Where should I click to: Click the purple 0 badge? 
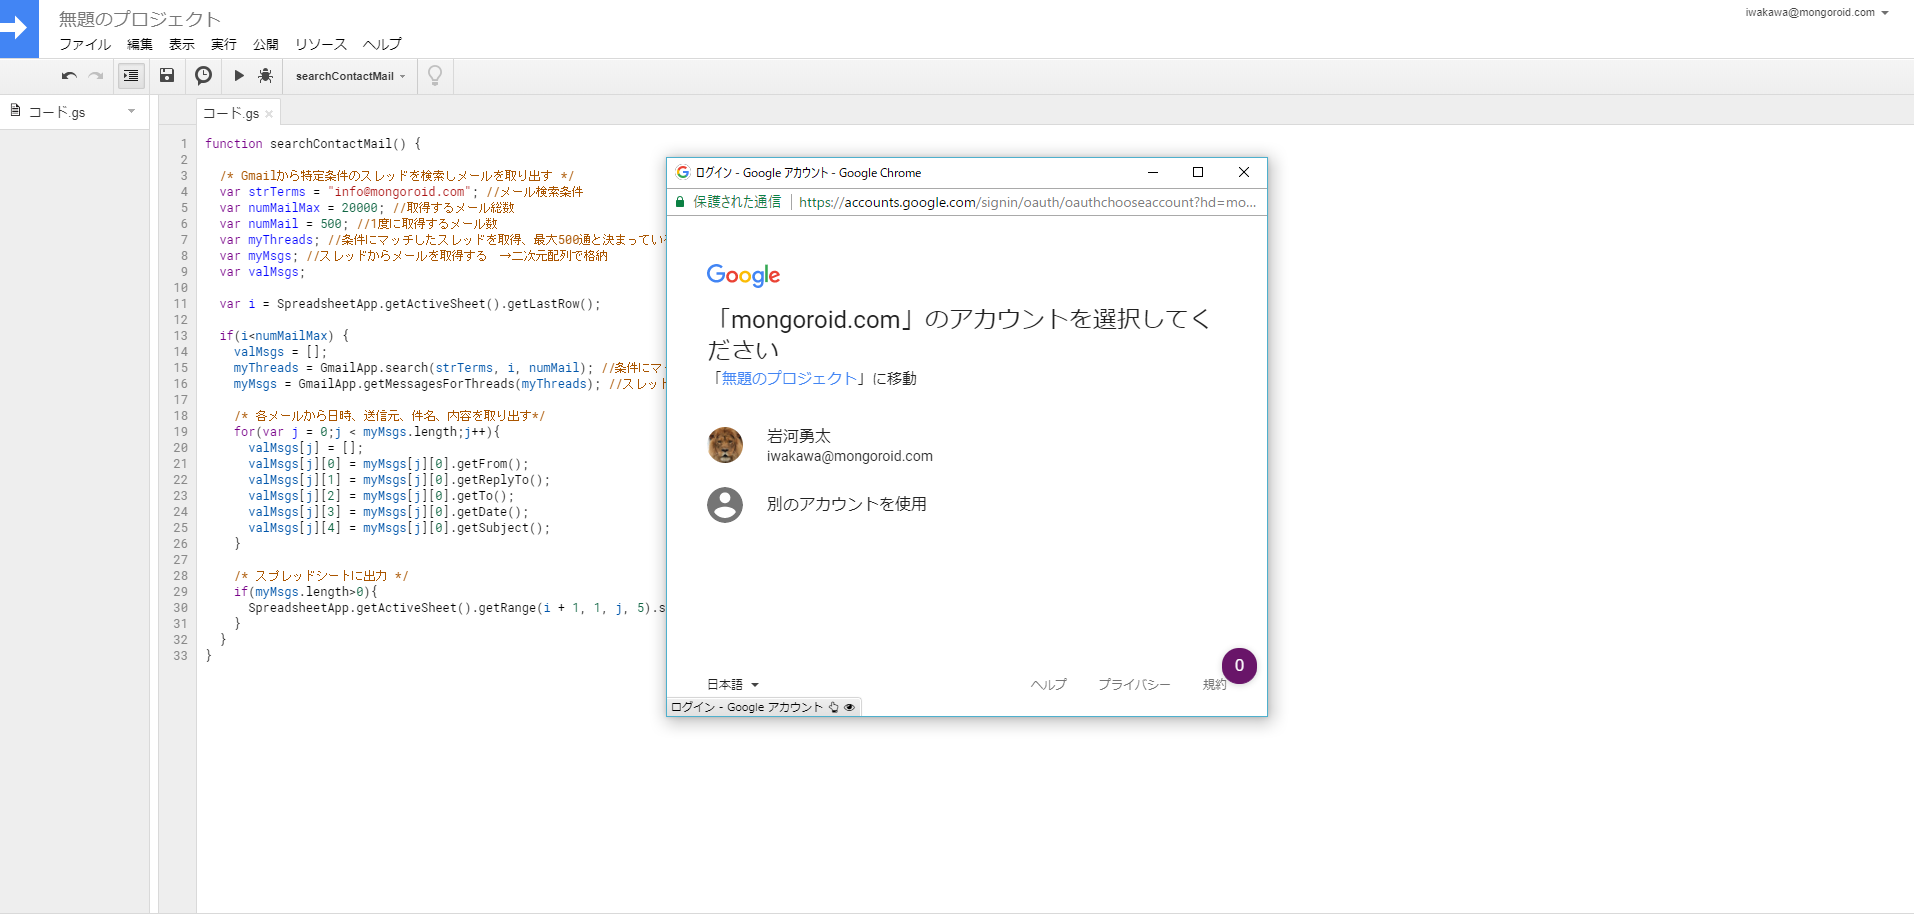(x=1239, y=666)
